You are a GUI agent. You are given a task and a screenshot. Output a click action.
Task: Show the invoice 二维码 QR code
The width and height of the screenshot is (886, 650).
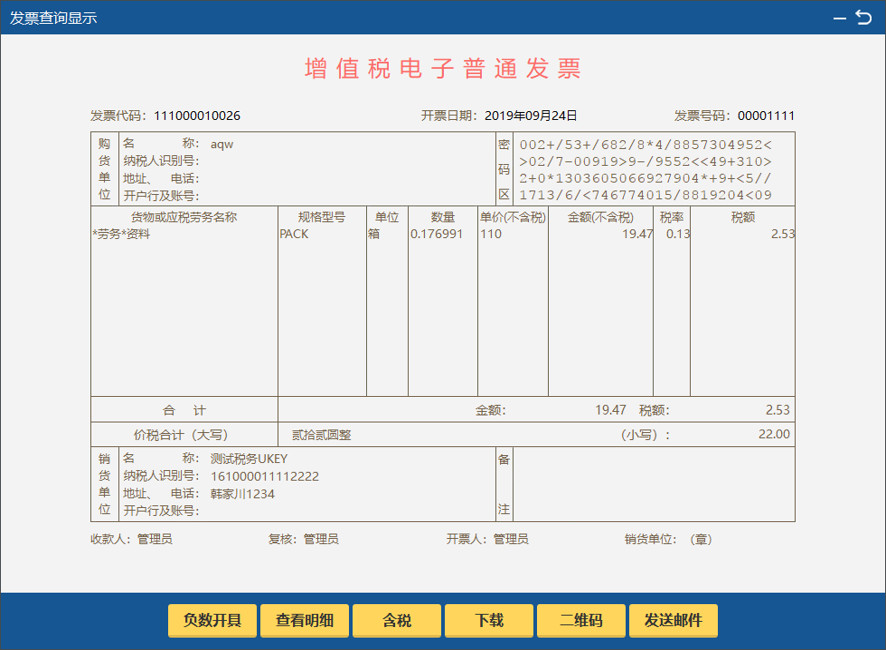(581, 621)
